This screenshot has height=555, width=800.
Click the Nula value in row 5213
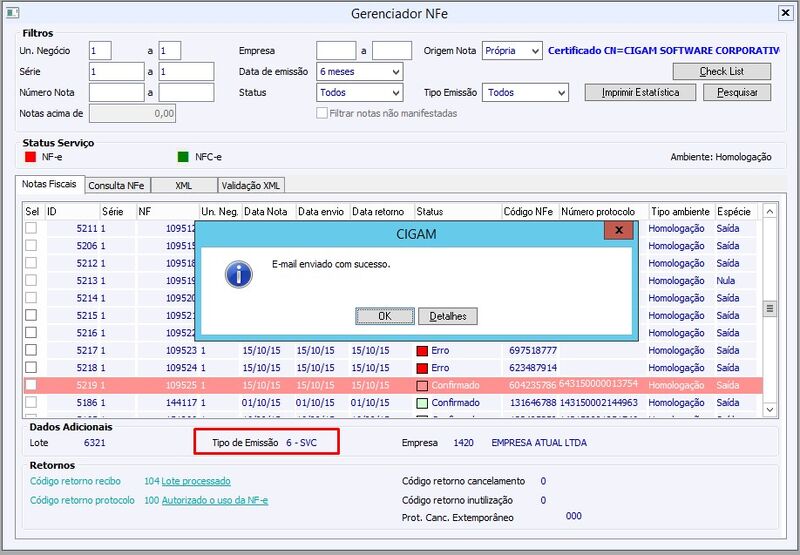point(726,281)
